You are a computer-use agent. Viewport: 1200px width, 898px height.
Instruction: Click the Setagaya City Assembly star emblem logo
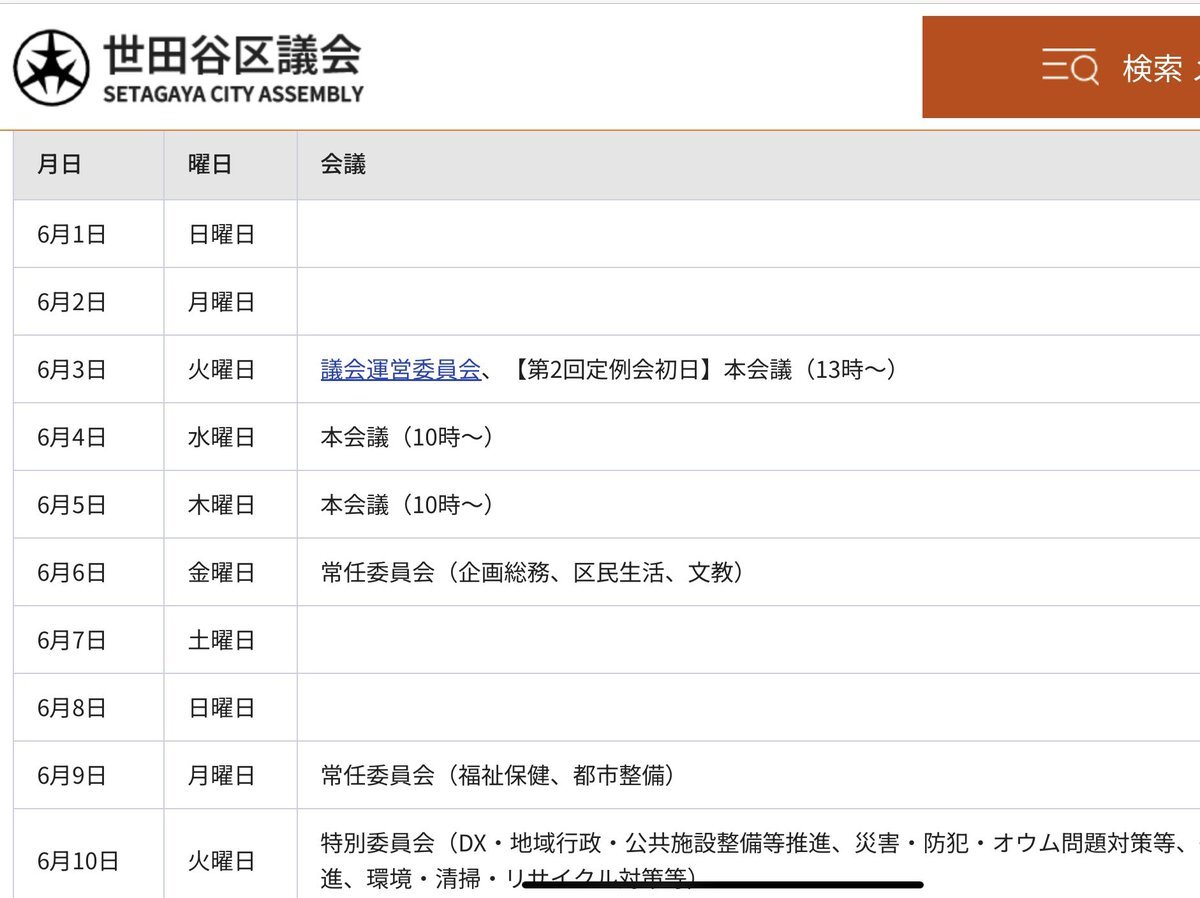51,67
